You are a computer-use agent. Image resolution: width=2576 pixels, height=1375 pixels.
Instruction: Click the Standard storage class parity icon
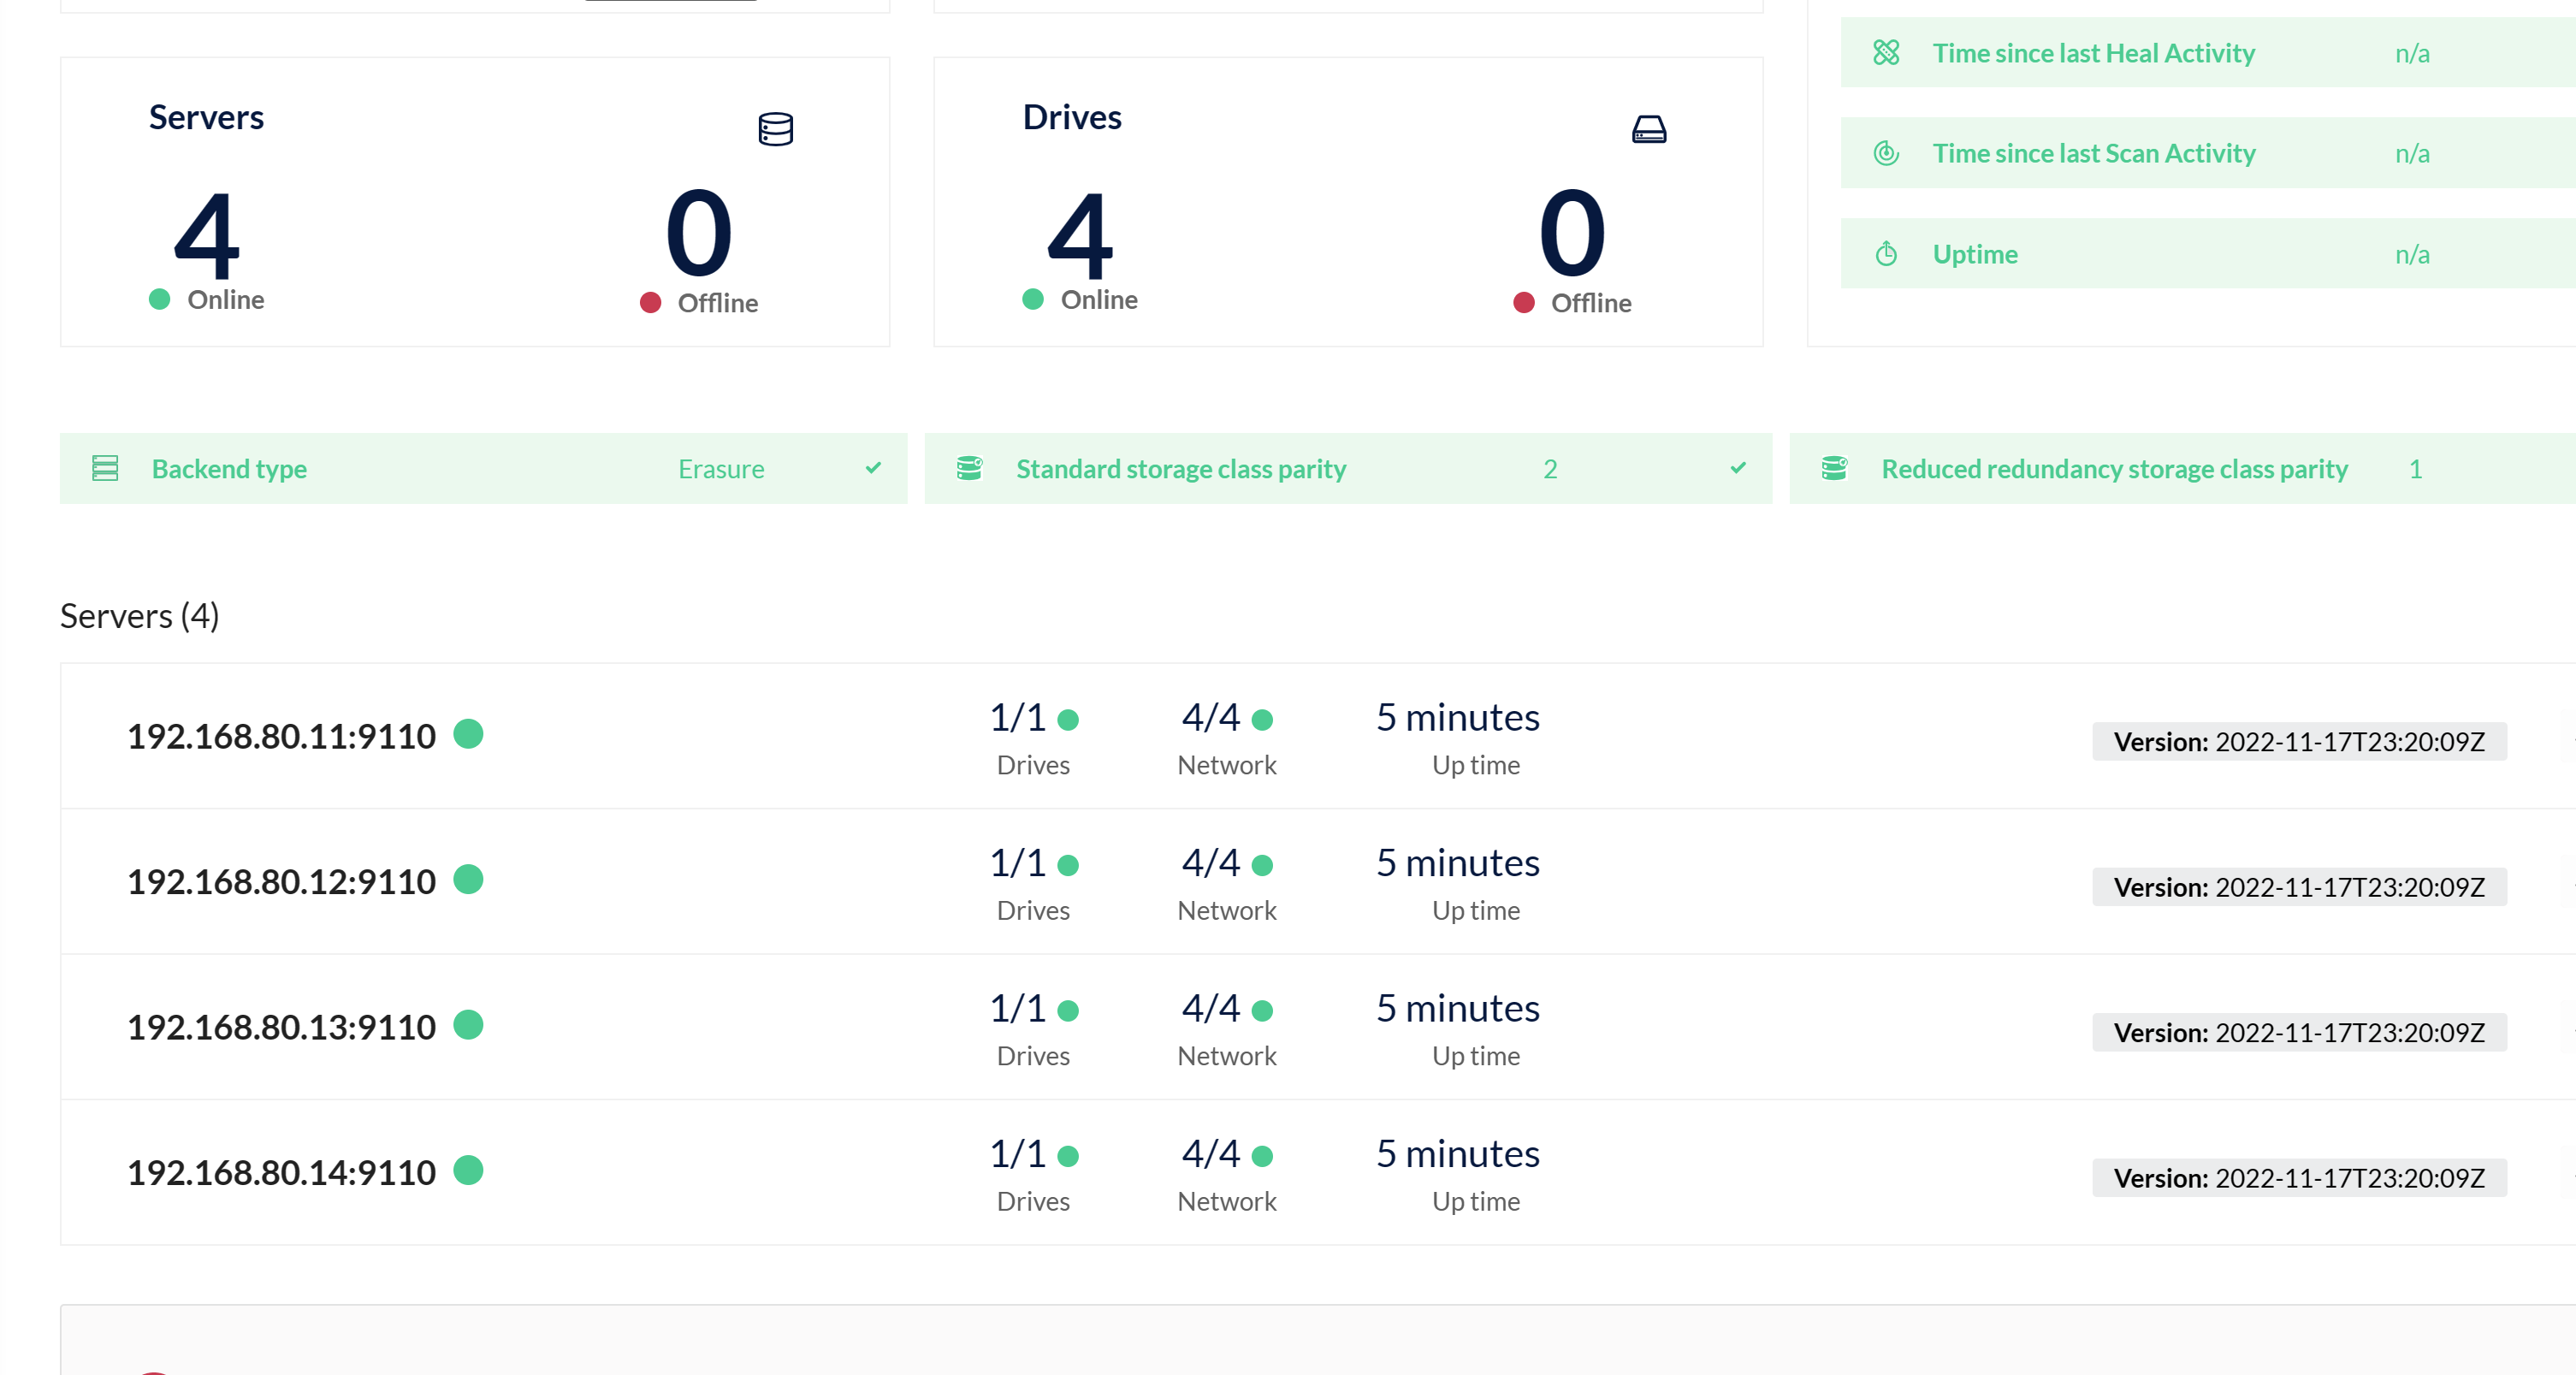[969, 468]
